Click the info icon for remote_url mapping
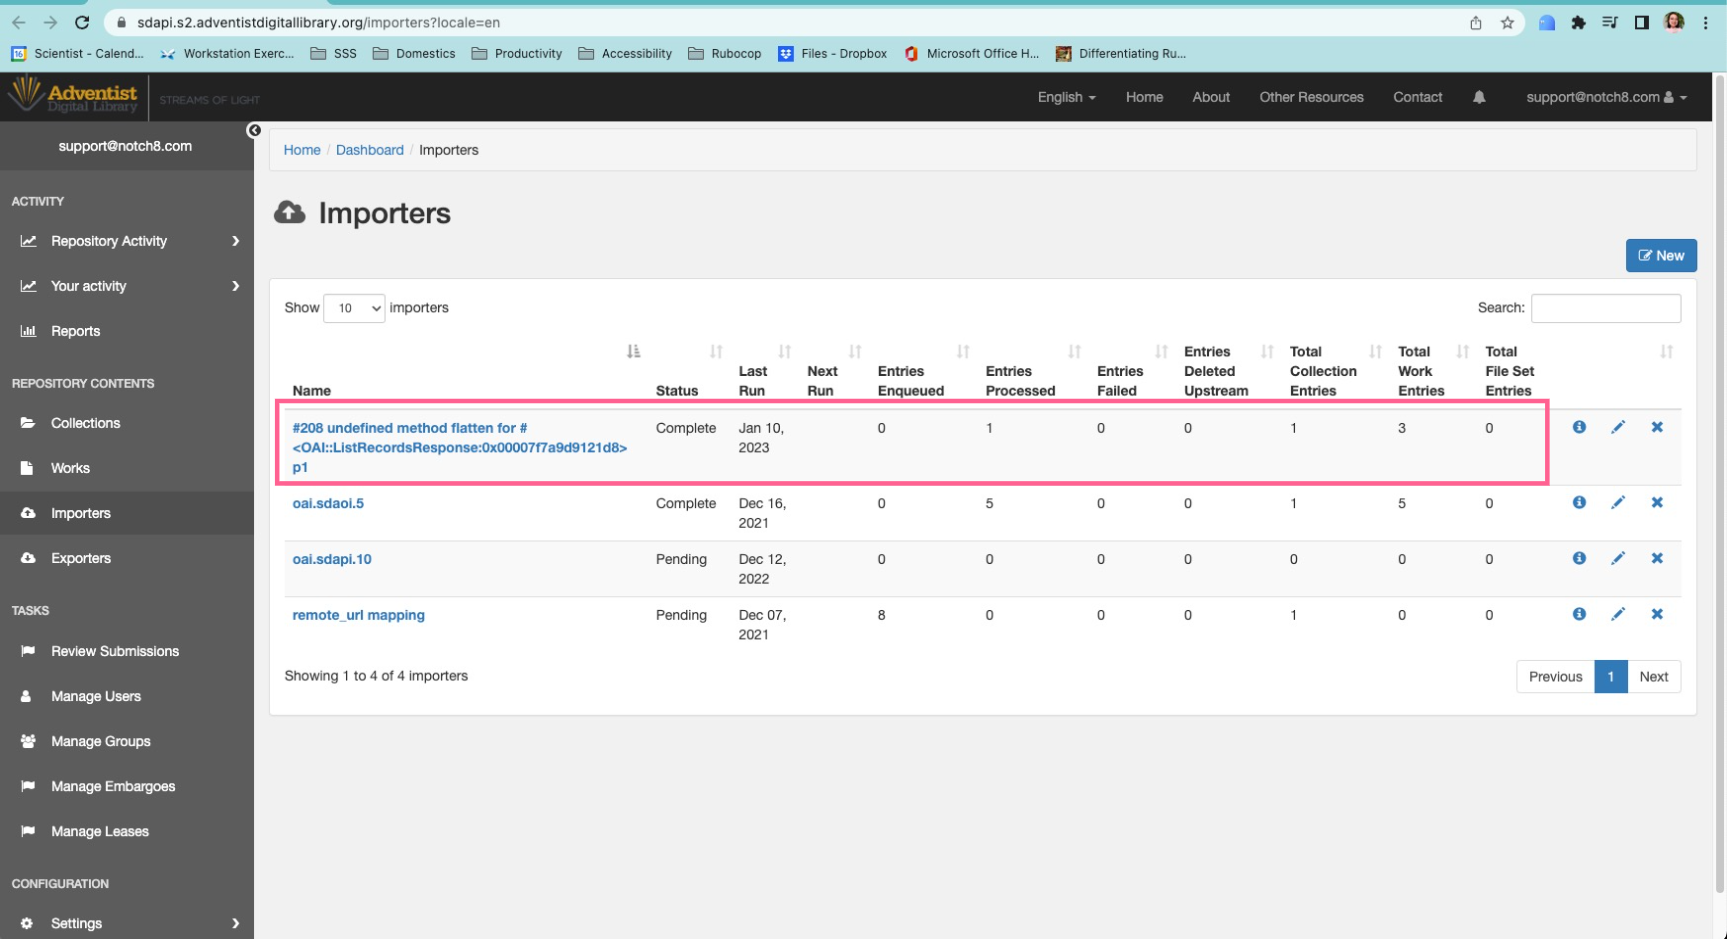The image size is (1727, 939). tap(1578, 614)
